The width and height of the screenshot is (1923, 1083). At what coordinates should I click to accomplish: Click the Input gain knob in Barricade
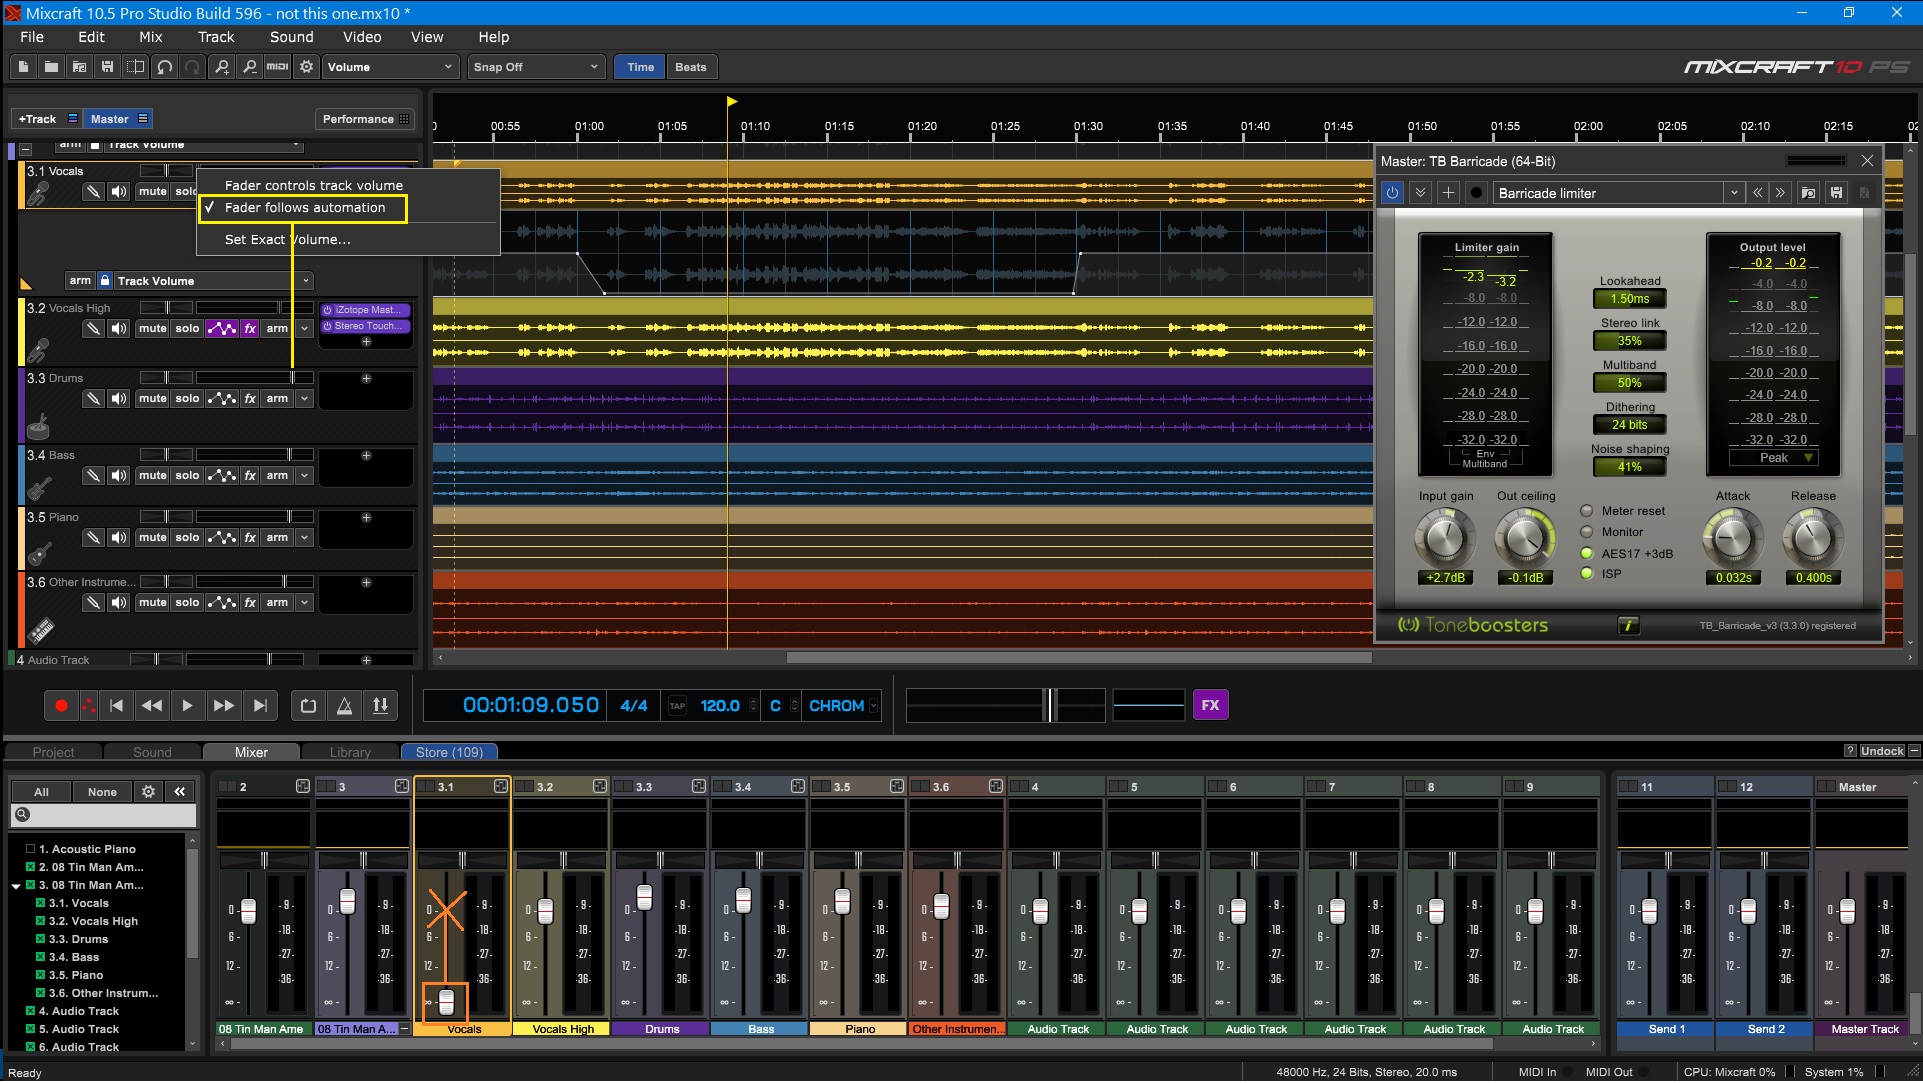point(1445,538)
